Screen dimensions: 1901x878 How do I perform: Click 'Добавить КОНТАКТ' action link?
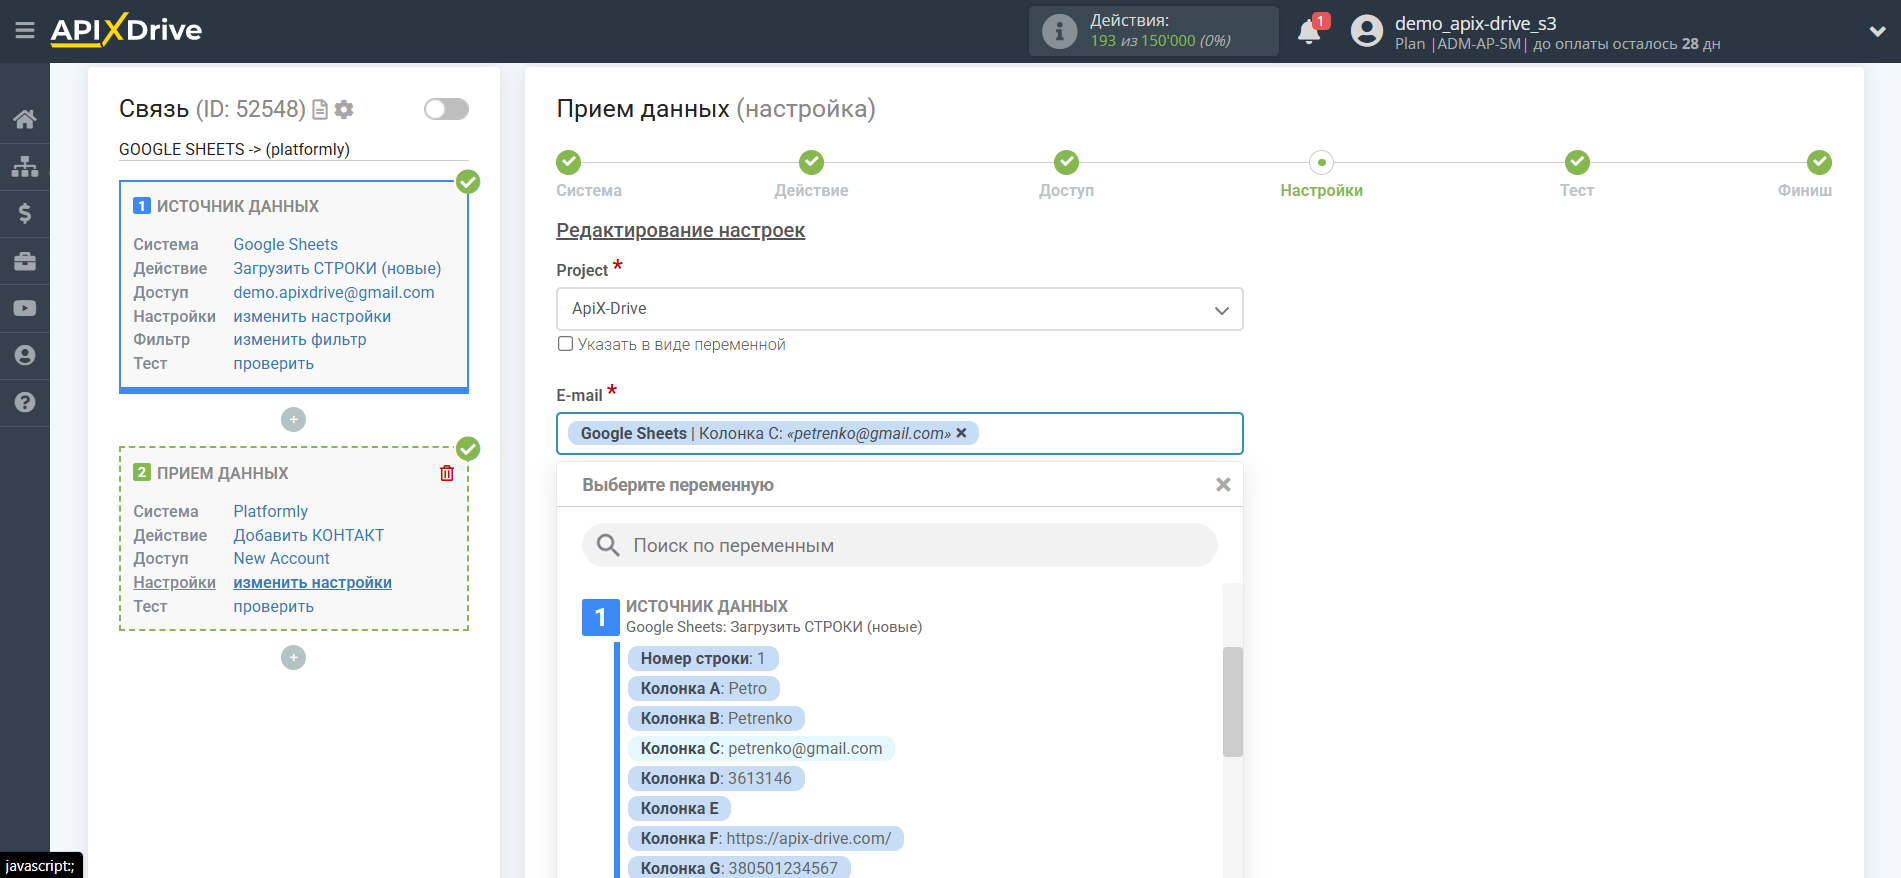click(309, 535)
